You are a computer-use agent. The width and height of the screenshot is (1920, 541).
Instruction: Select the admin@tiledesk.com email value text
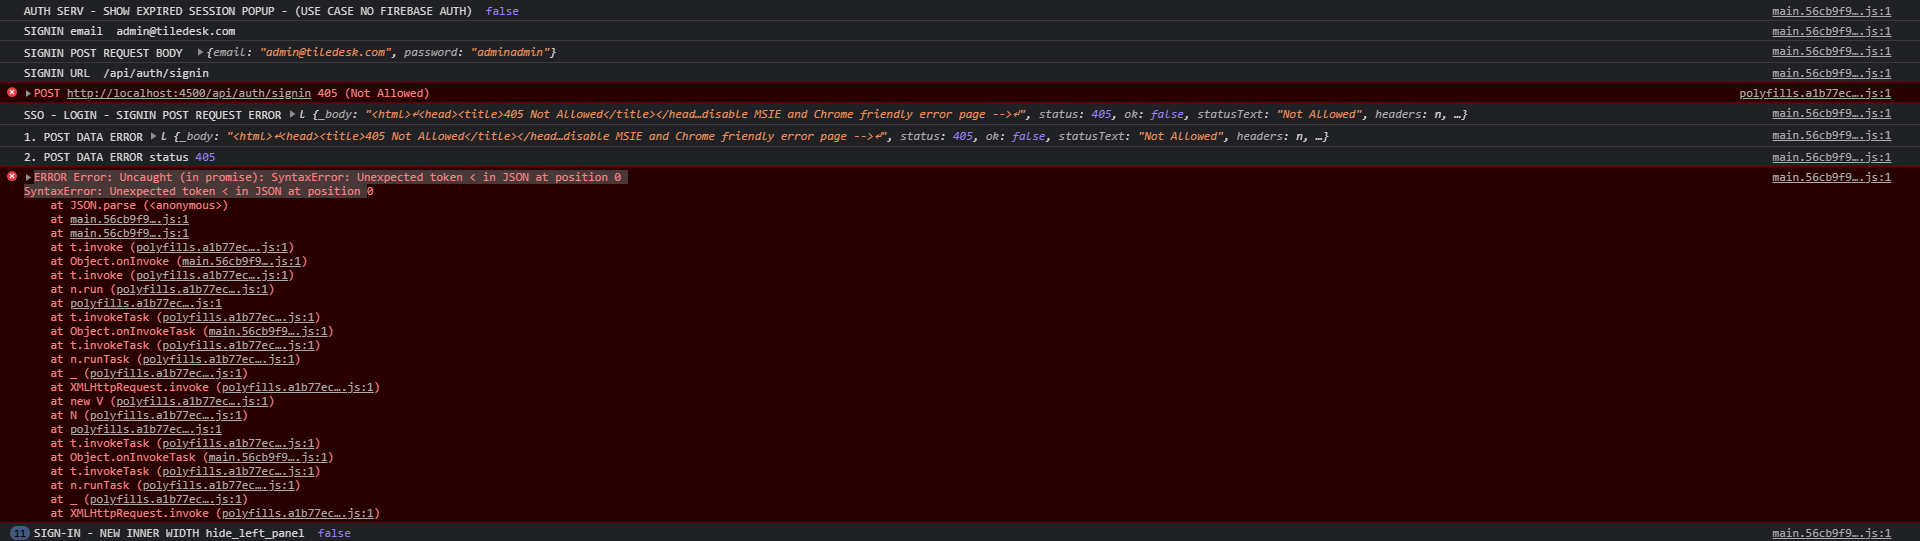pyautogui.click(x=176, y=31)
